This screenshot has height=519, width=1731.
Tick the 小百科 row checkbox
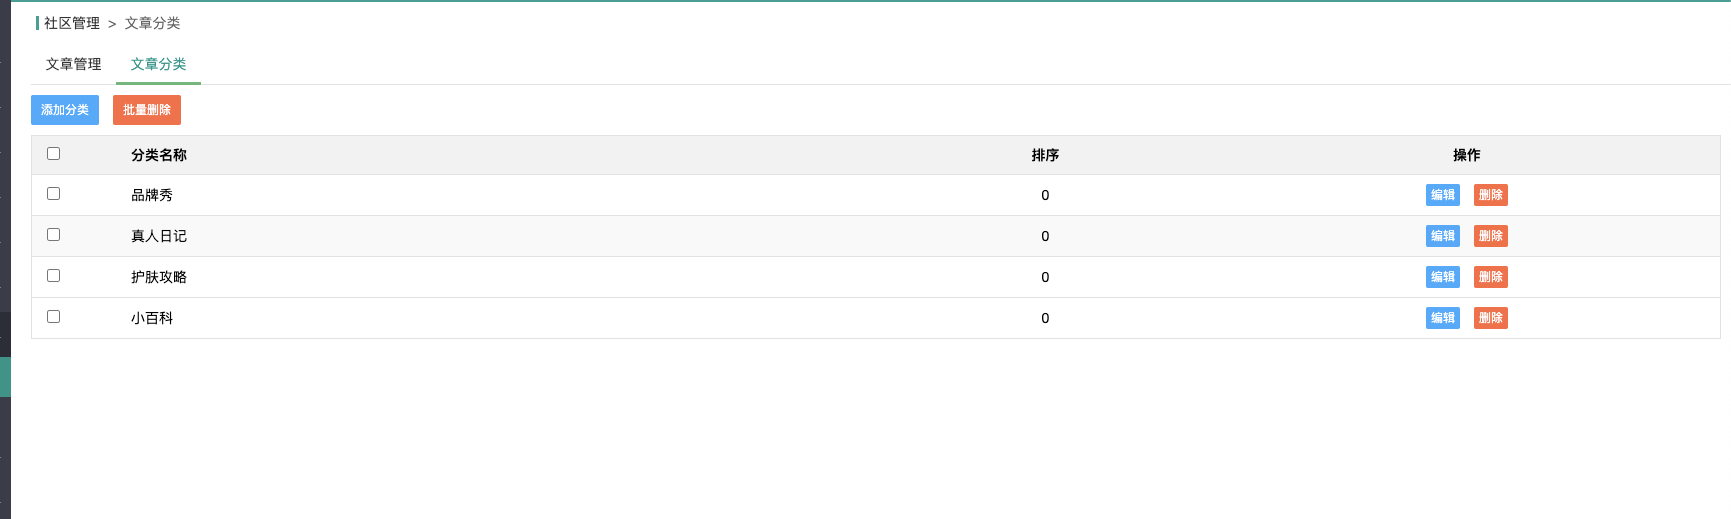pyautogui.click(x=54, y=317)
